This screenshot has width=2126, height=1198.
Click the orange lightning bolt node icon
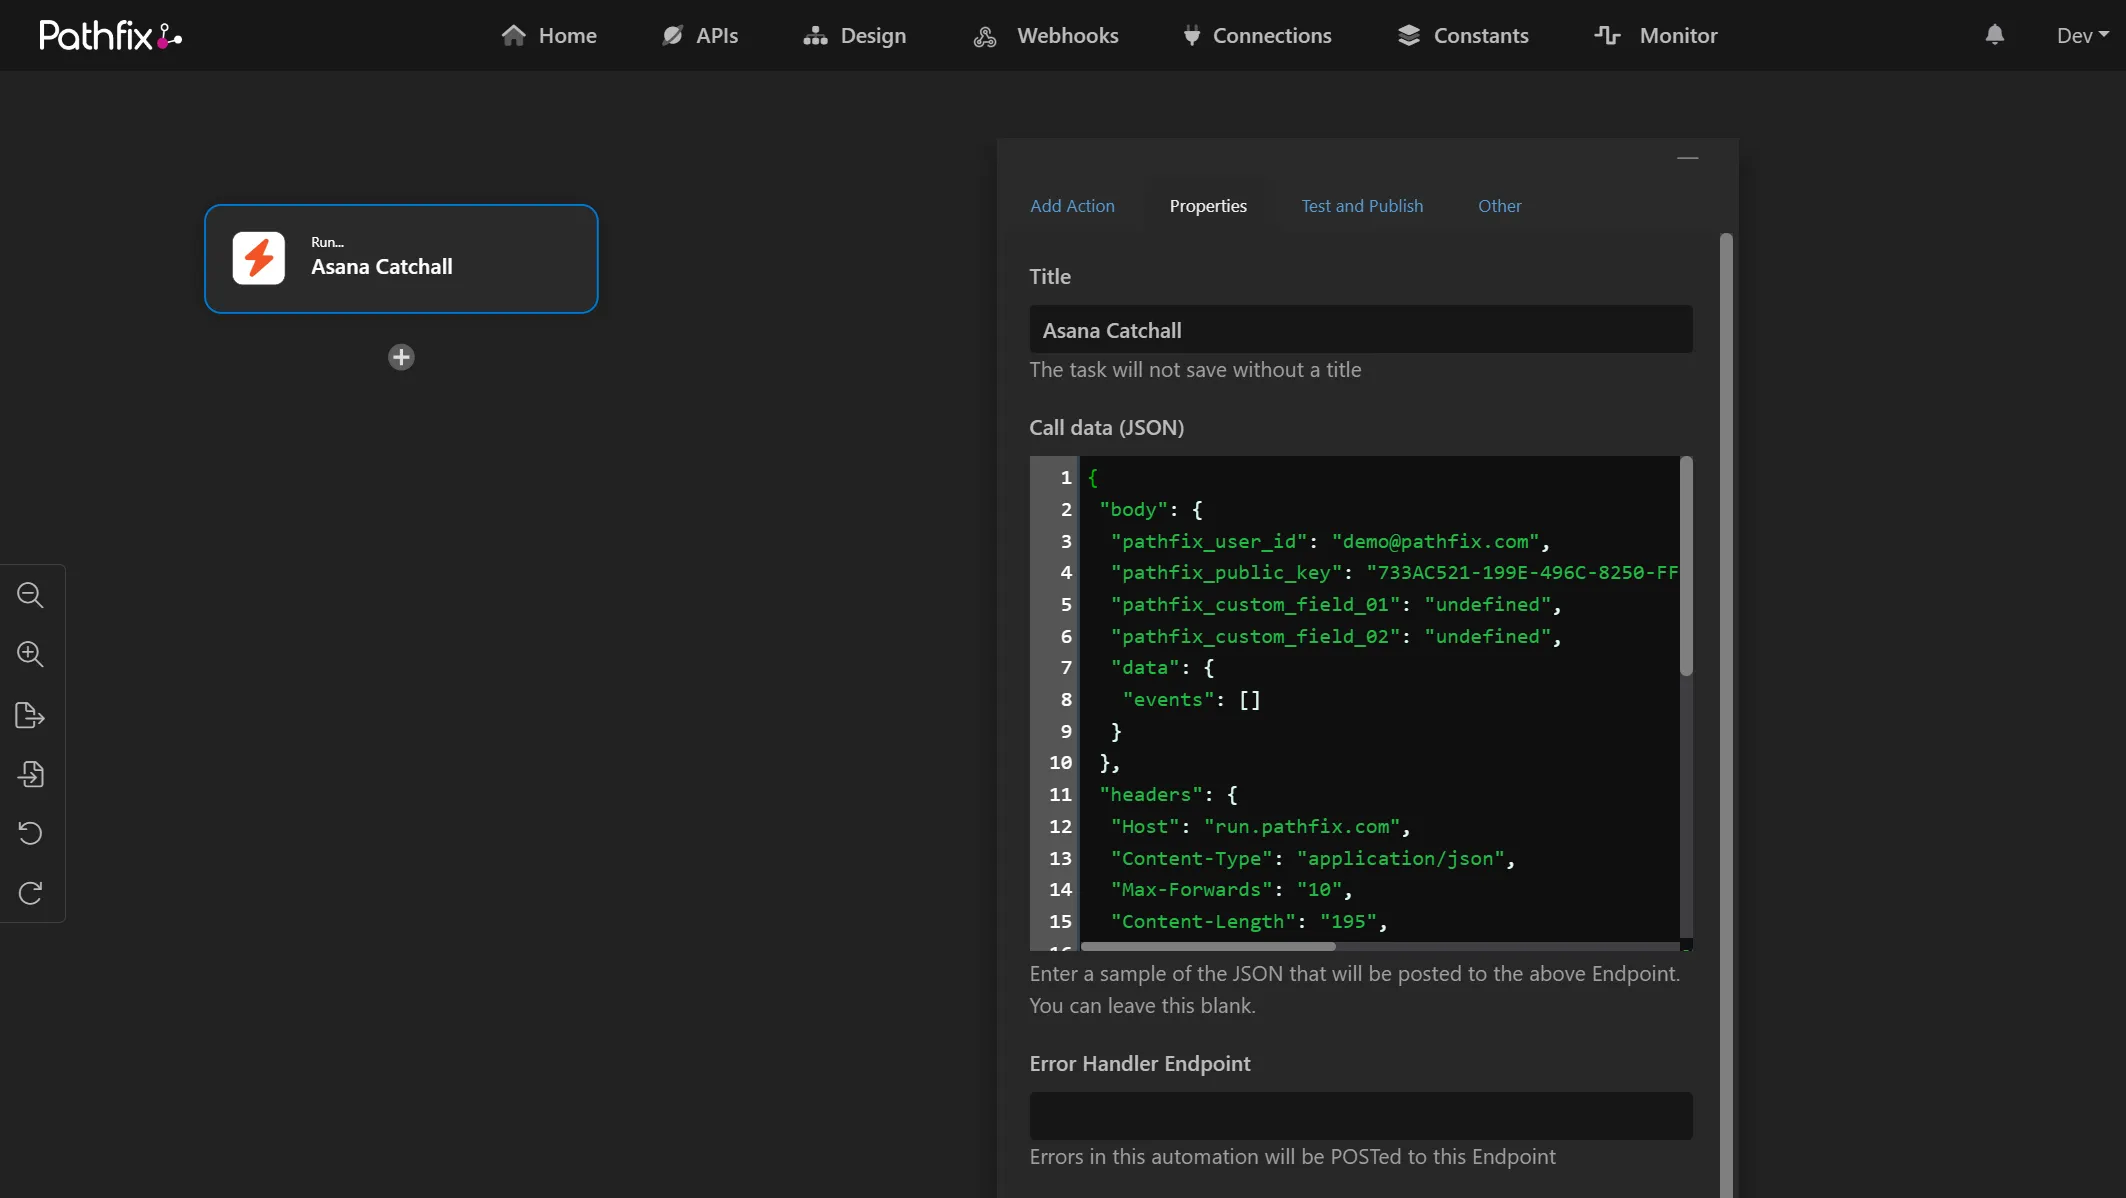259,259
